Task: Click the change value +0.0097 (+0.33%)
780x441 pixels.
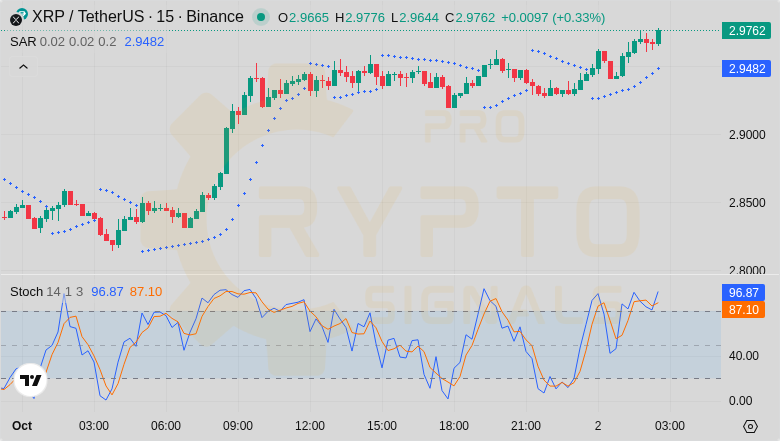Action: (x=553, y=18)
